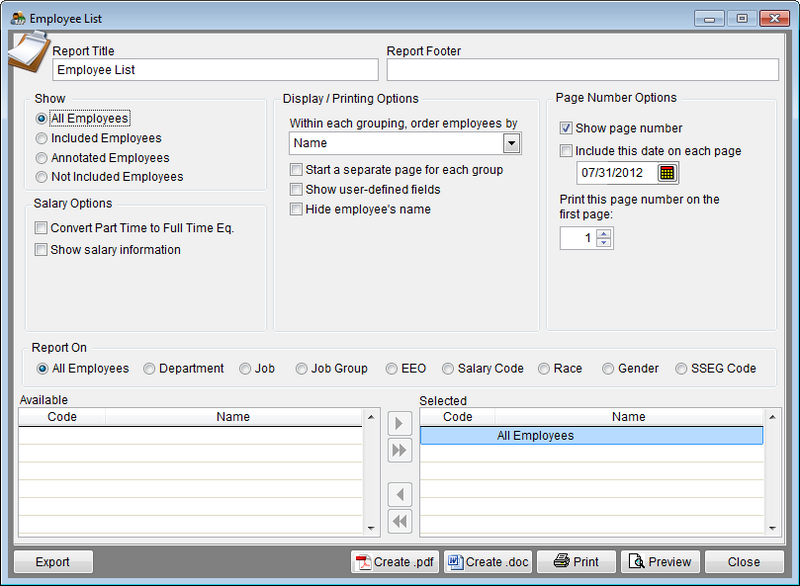Open the date picker calendar icon

[x=667, y=173]
